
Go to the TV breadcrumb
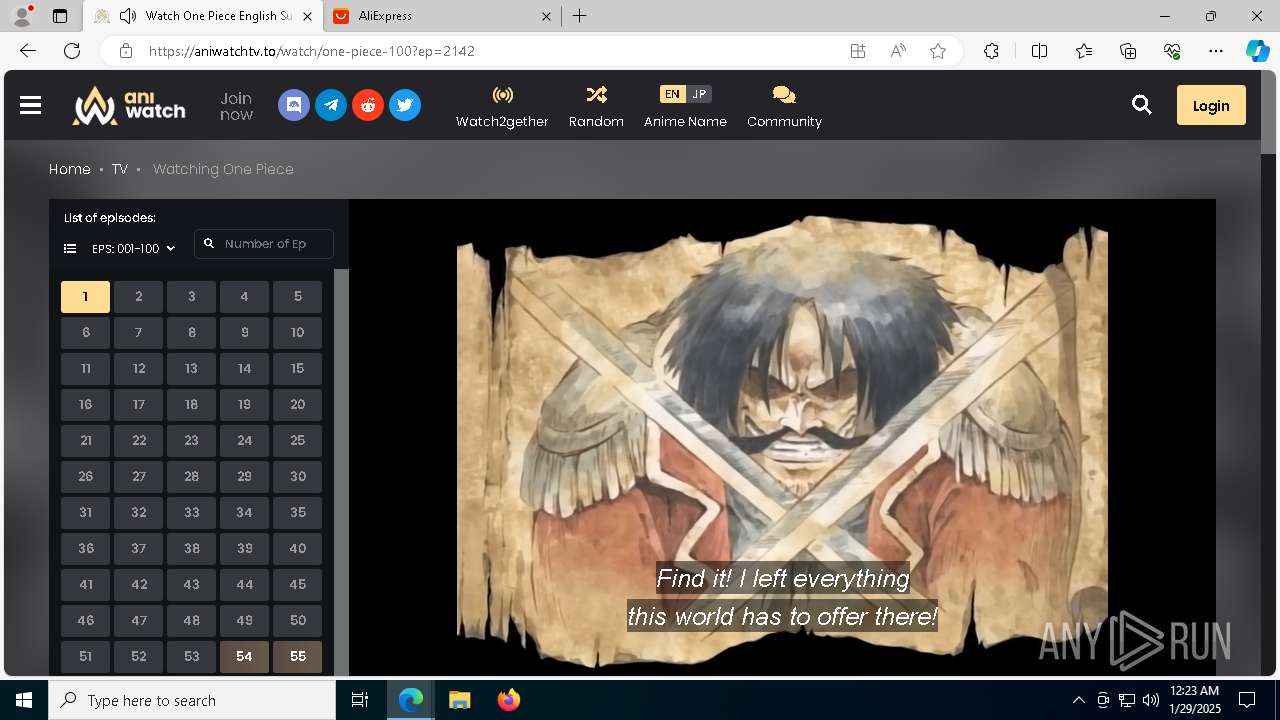[x=119, y=169]
